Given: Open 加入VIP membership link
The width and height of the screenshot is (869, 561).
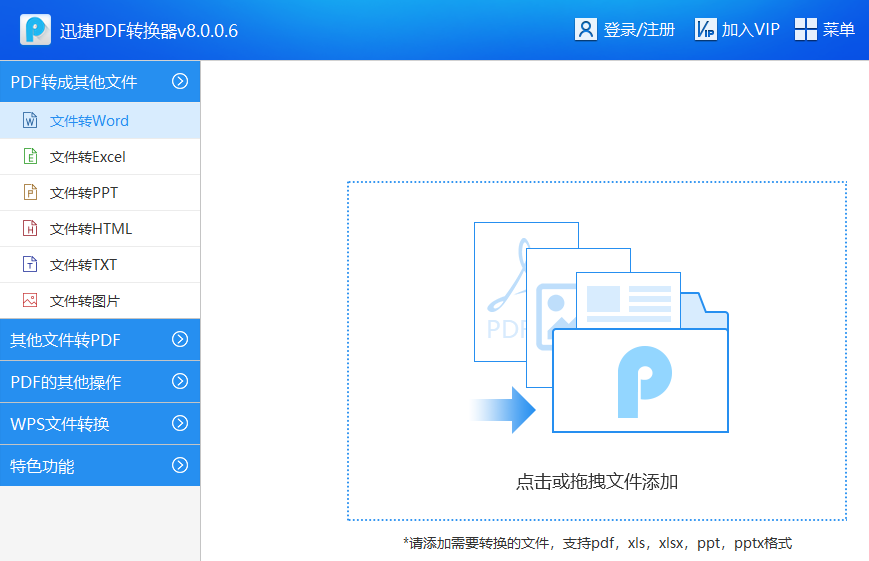Looking at the screenshot, I should 750,29.
